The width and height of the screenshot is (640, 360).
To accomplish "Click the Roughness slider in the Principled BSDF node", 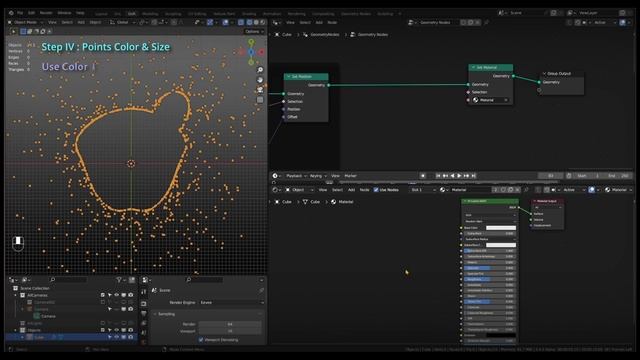I will tap(490, 279).
